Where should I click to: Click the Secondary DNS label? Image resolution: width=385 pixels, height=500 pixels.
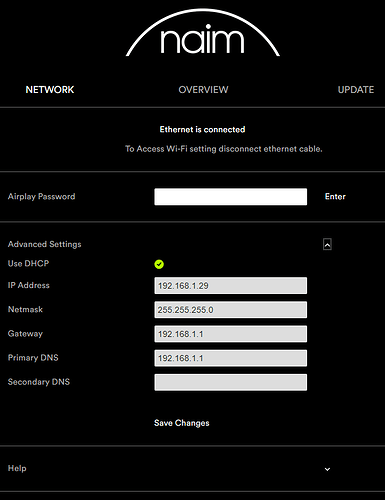(x=39, y=382)
